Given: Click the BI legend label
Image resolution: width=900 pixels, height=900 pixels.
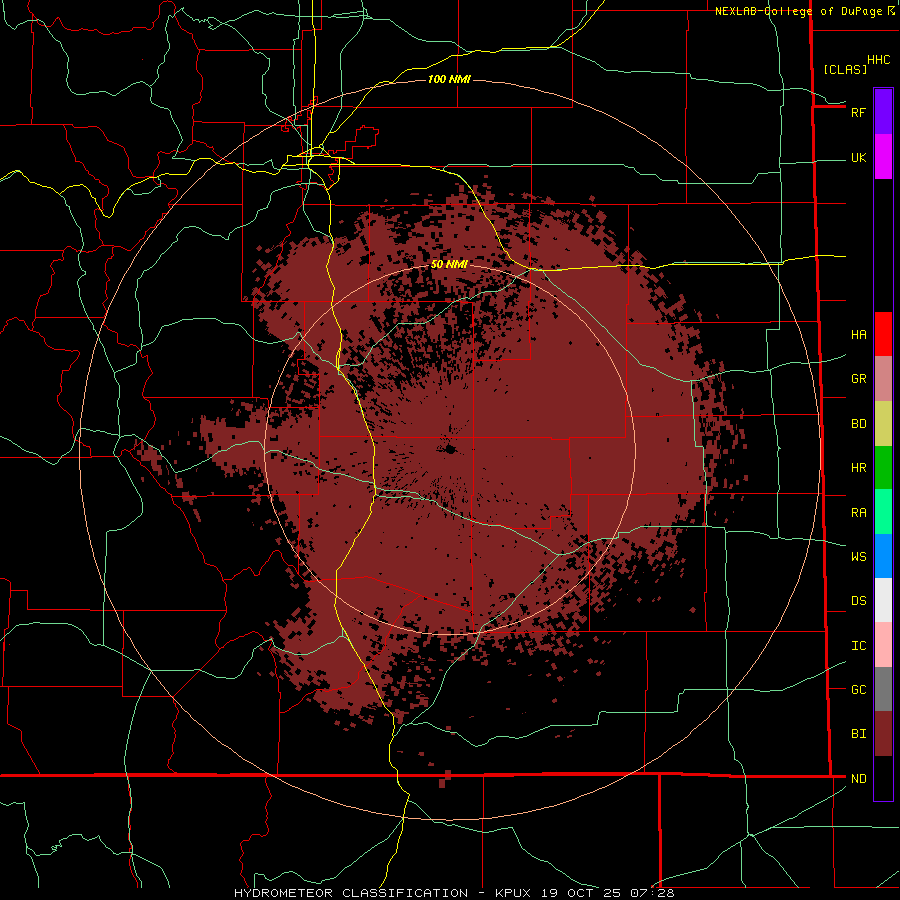Looking at the screenshot, I should coord(858,734).
